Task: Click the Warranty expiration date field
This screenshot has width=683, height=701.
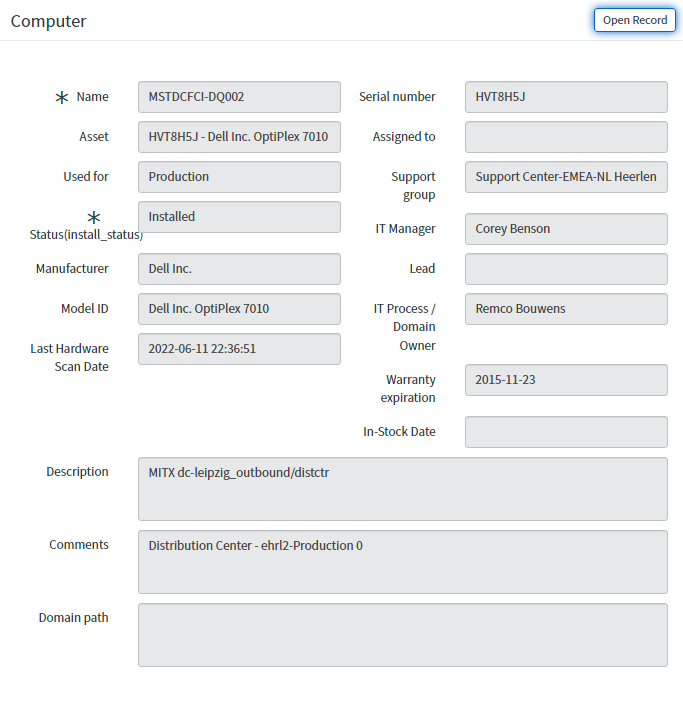Action: click(566, 380)
